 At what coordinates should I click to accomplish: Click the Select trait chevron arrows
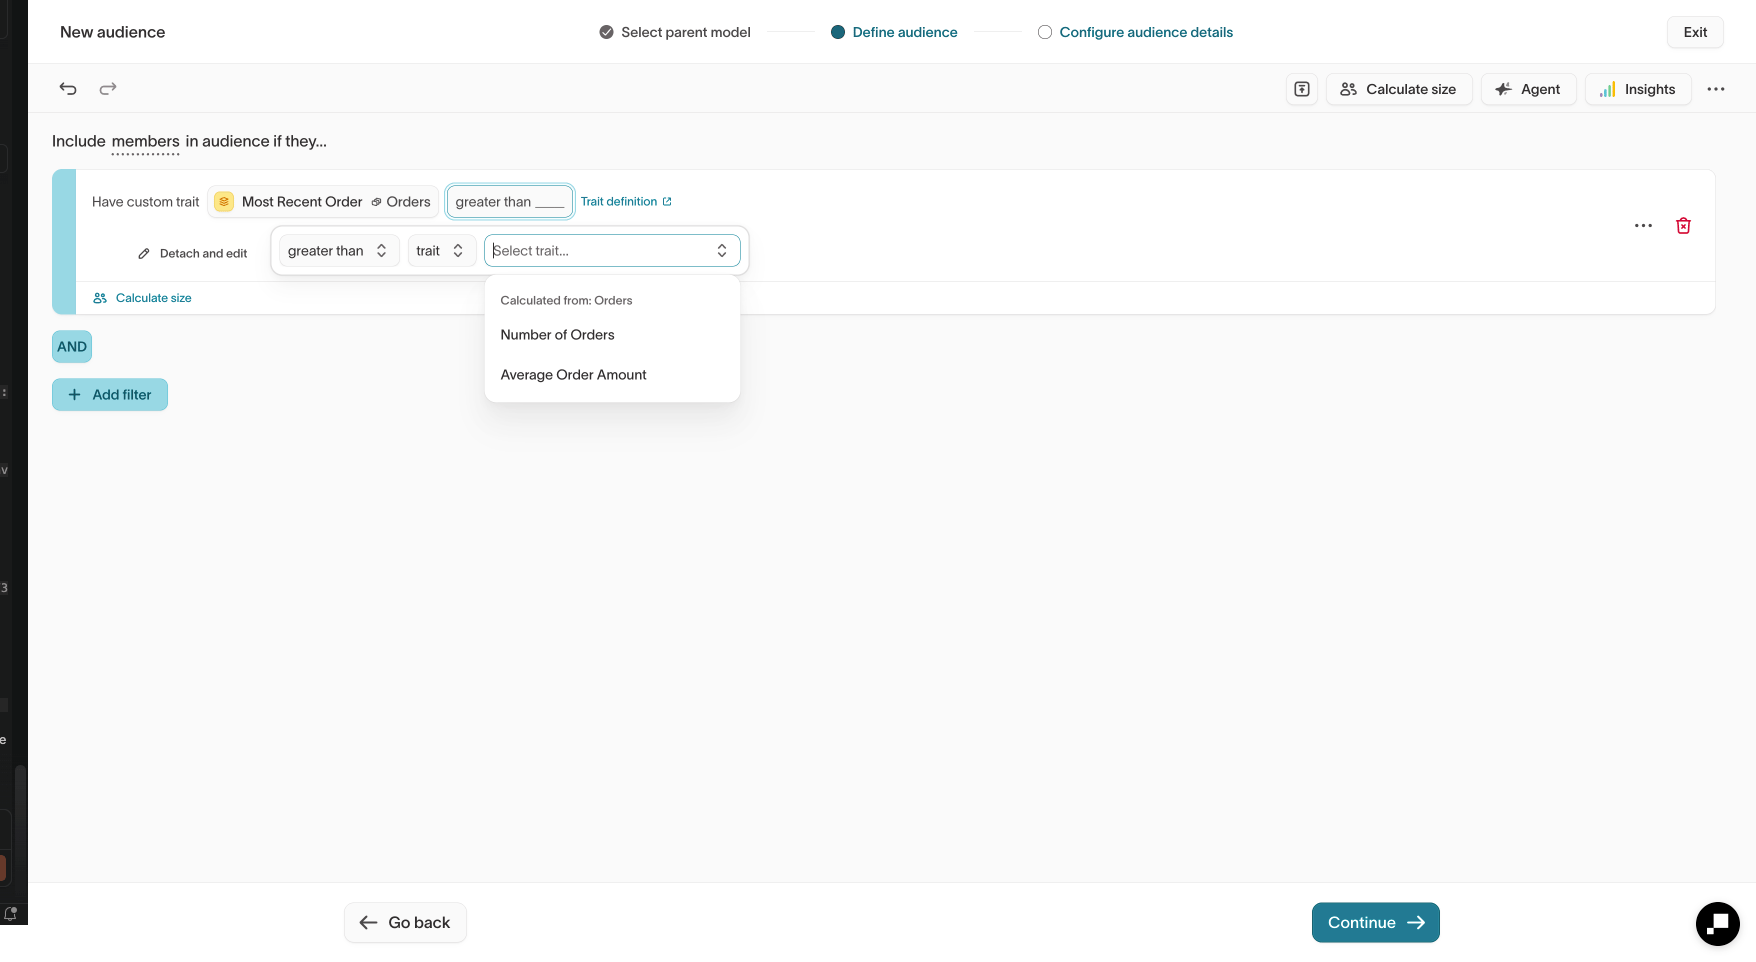click(x=722, y=251)
